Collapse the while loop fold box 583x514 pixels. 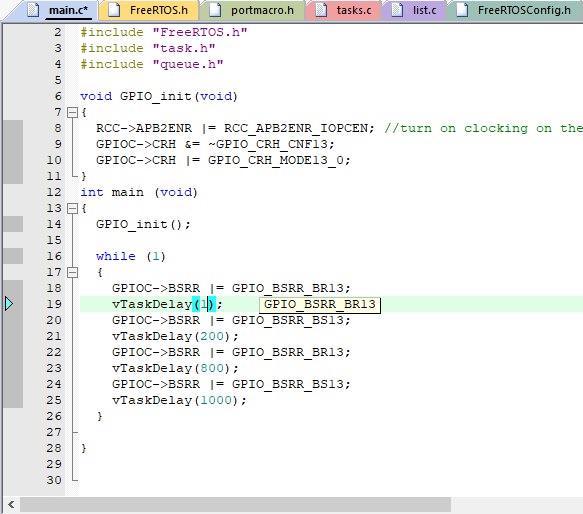click(72, 273)
